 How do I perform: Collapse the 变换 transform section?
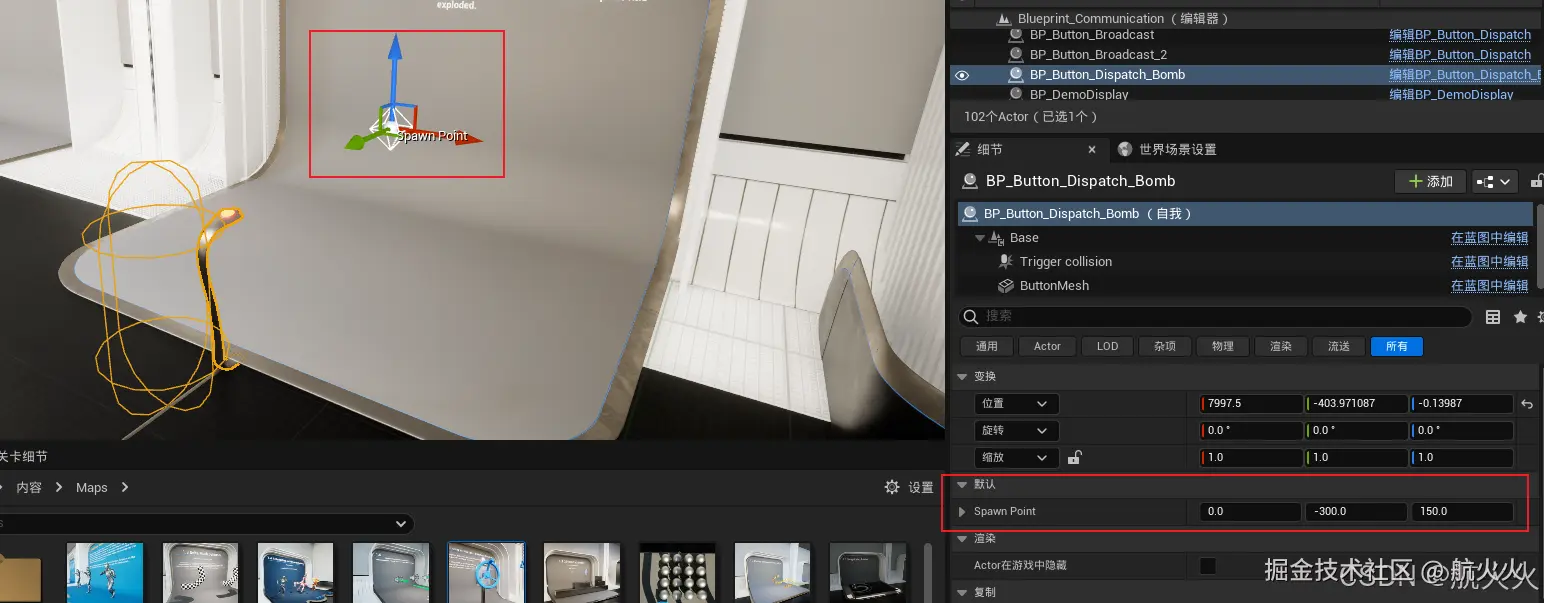(x=963, y=377)
